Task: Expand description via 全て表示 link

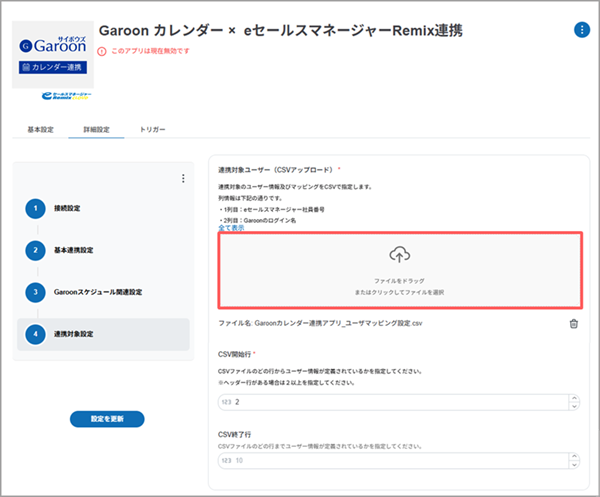Action: 231,228
